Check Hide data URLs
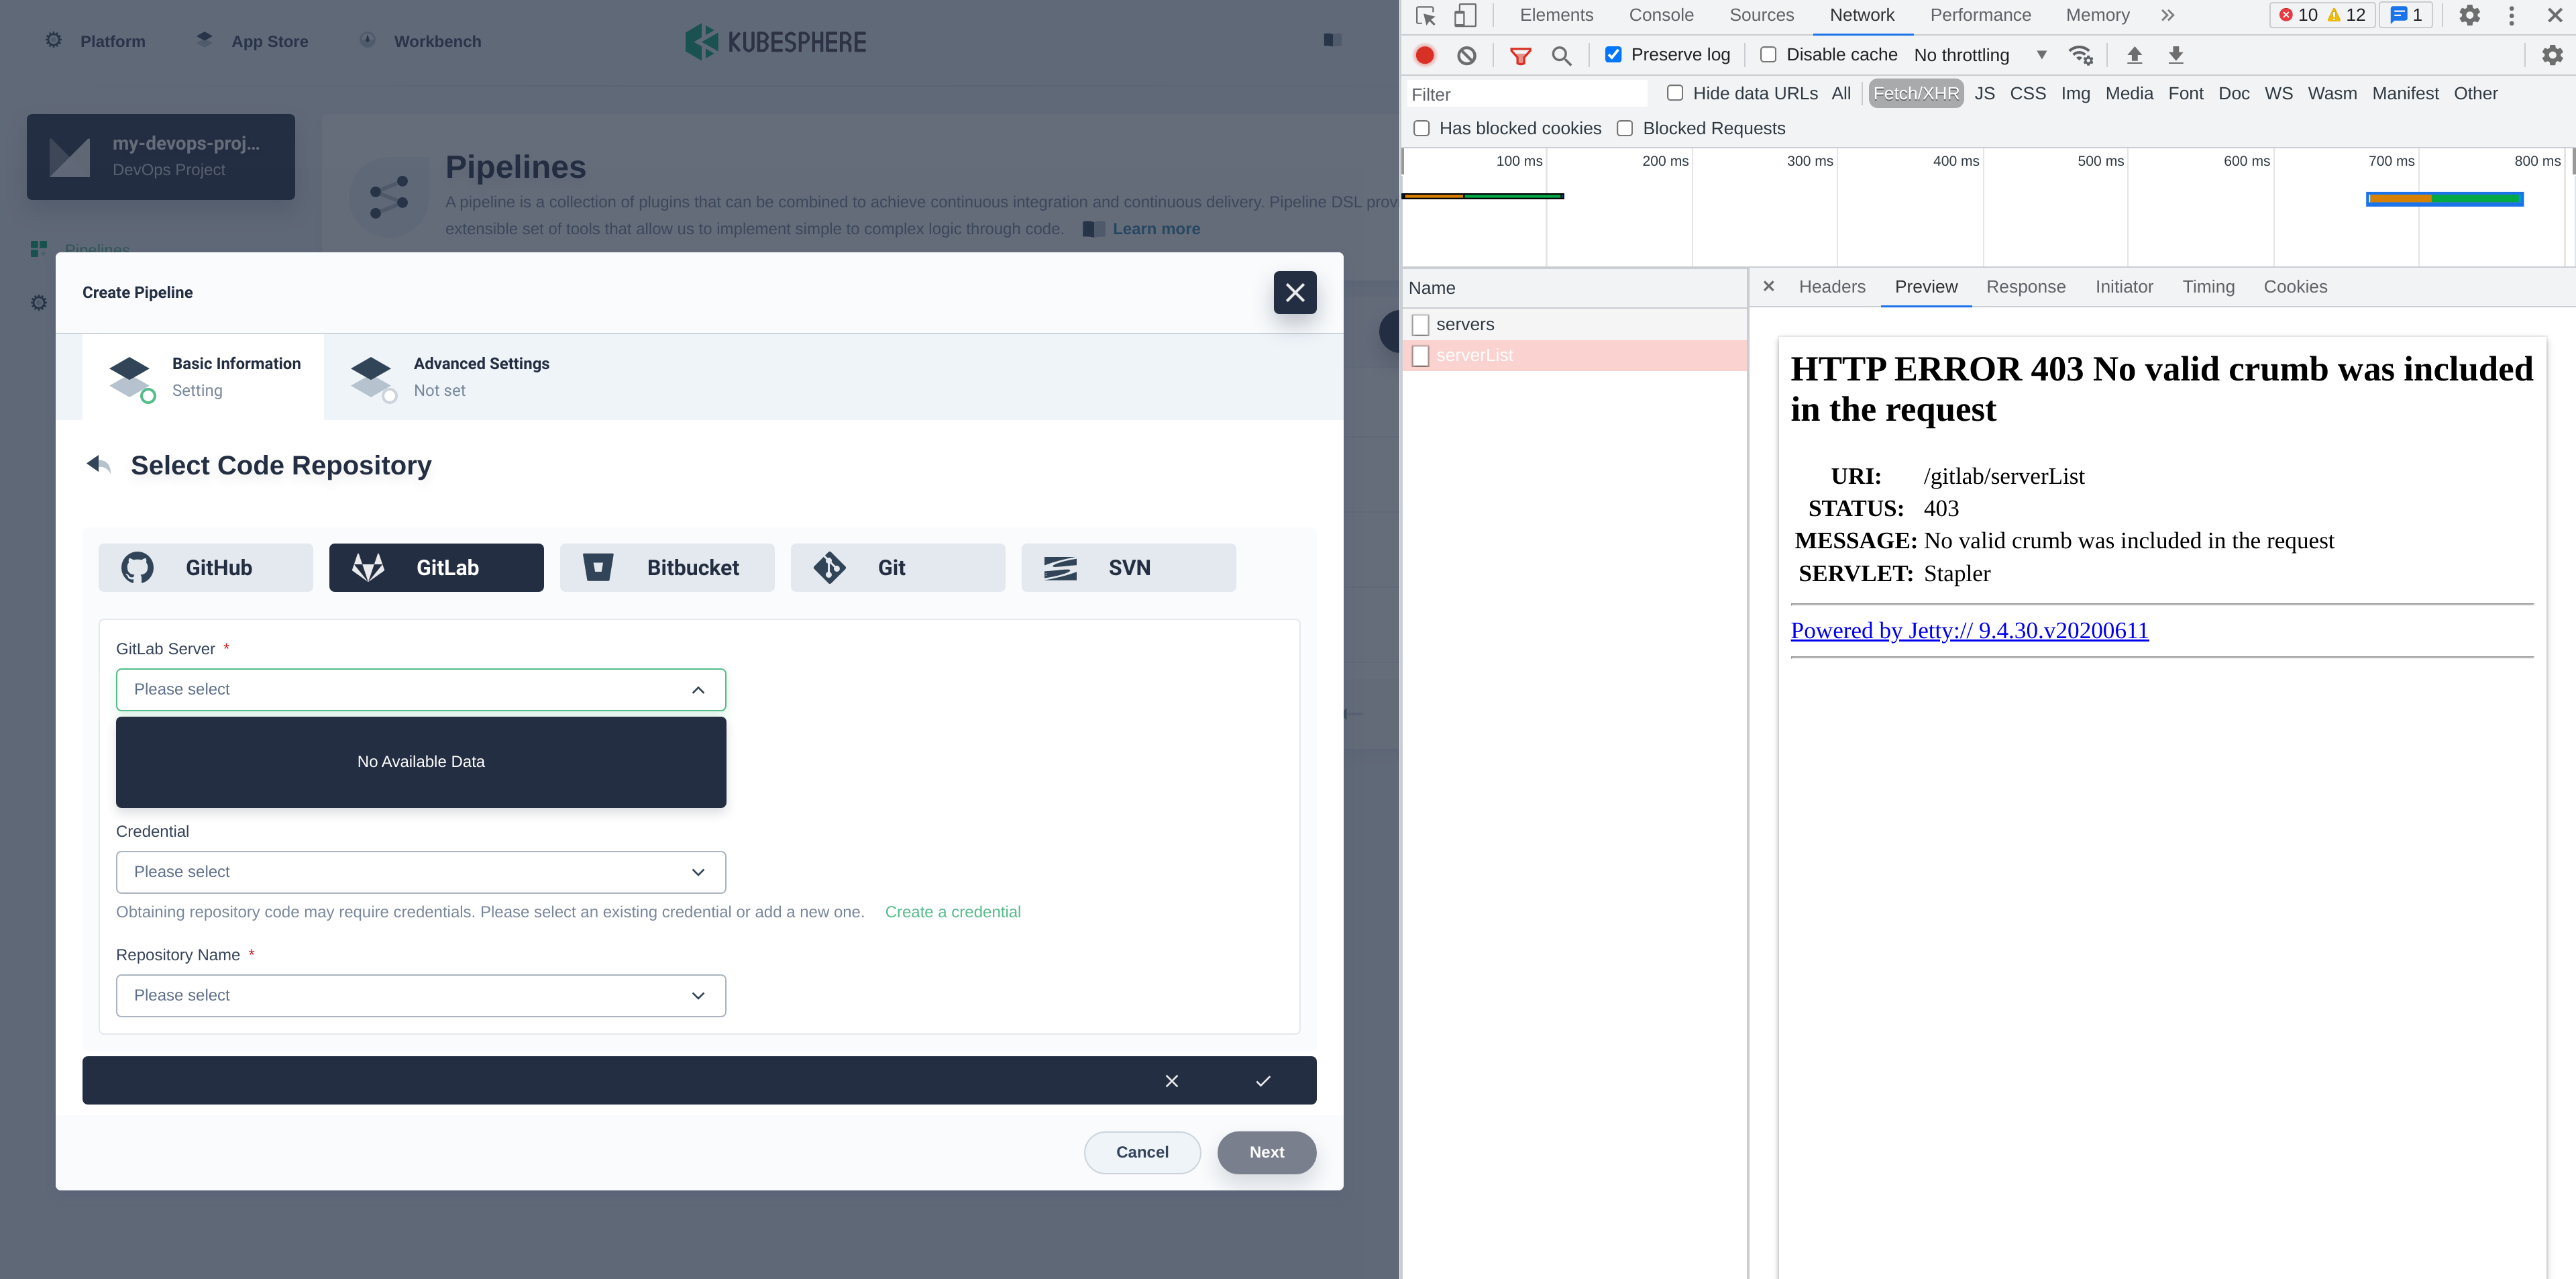 (1675, 92)
